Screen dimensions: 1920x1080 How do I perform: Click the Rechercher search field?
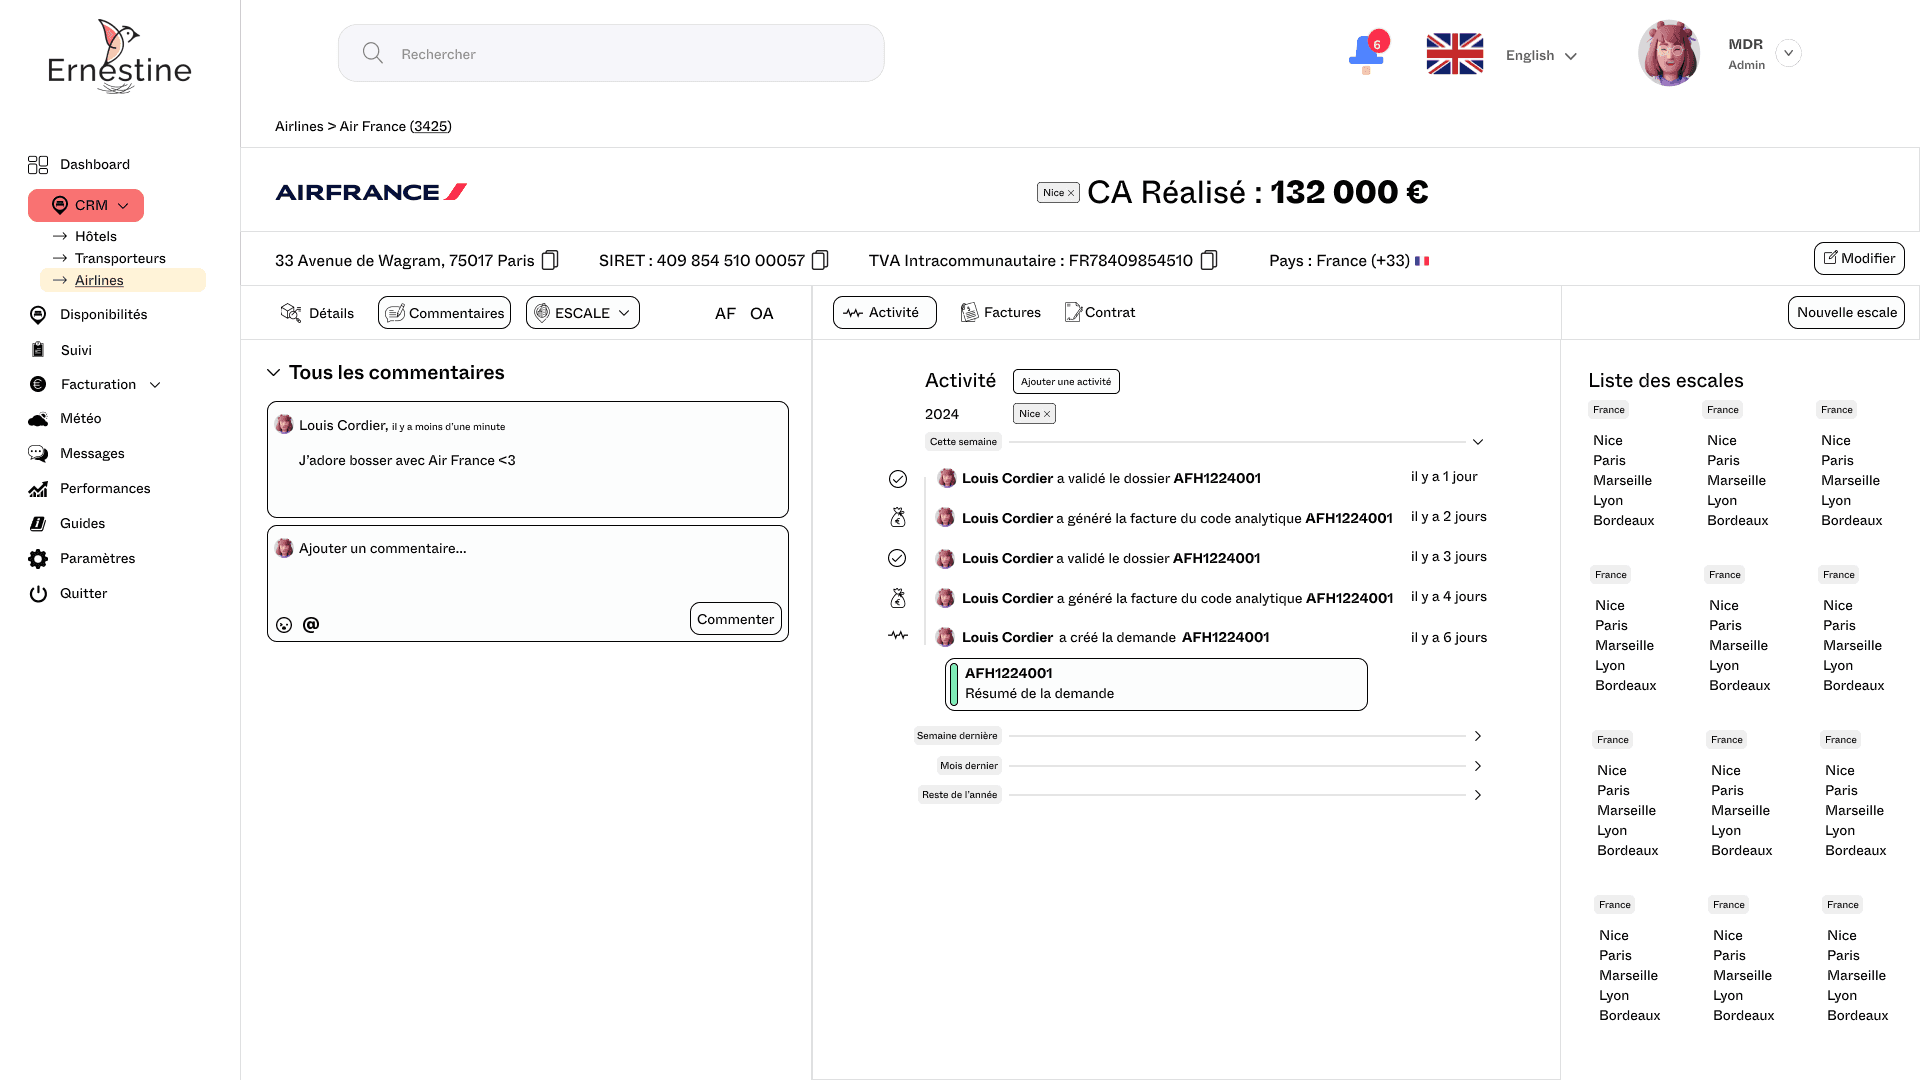click(611, 54)
